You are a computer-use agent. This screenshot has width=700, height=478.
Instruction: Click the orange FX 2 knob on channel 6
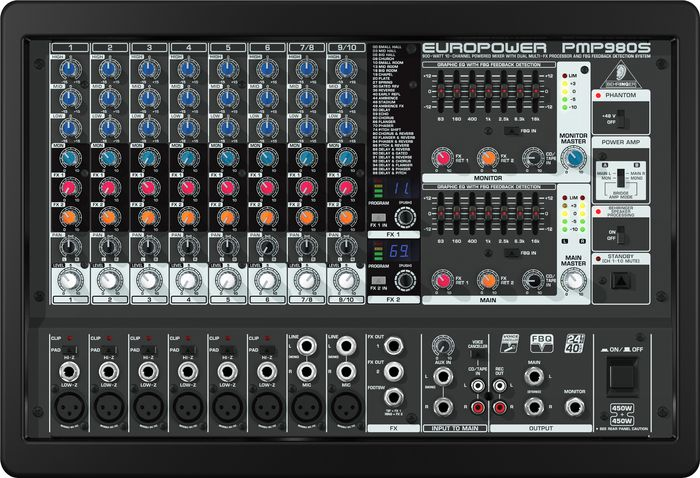[x=267, y=217]
